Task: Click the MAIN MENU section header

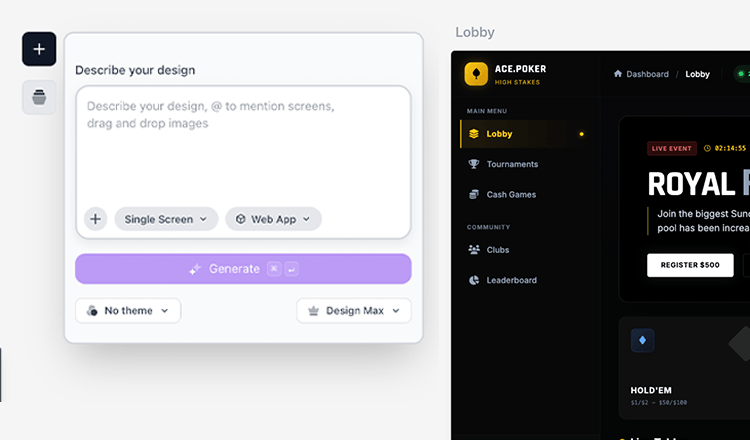Action: click(486, 111)
